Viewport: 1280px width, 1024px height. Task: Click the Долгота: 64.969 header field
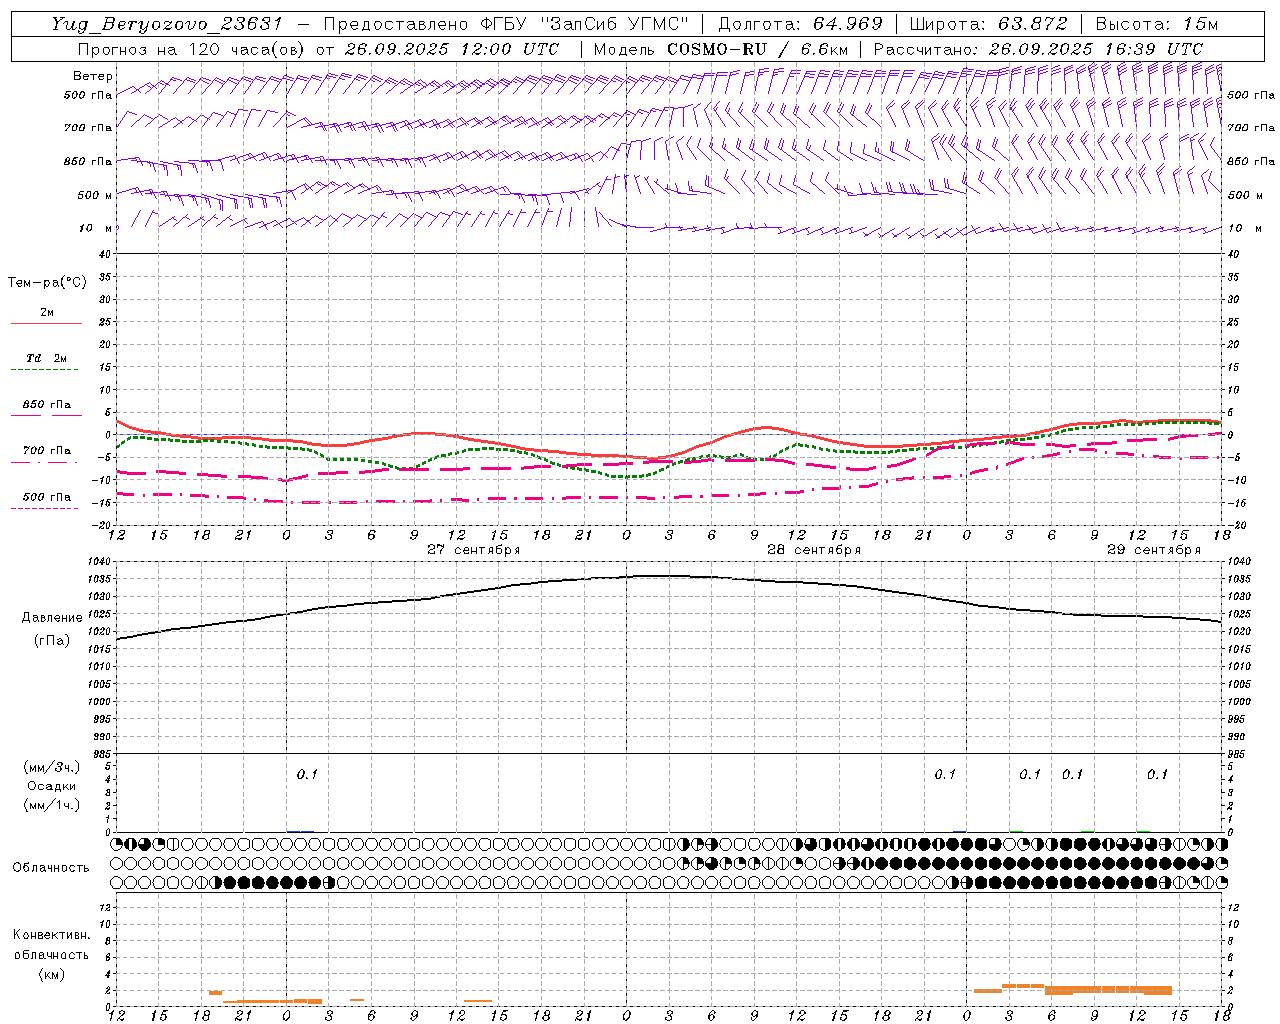coord(800,24)
